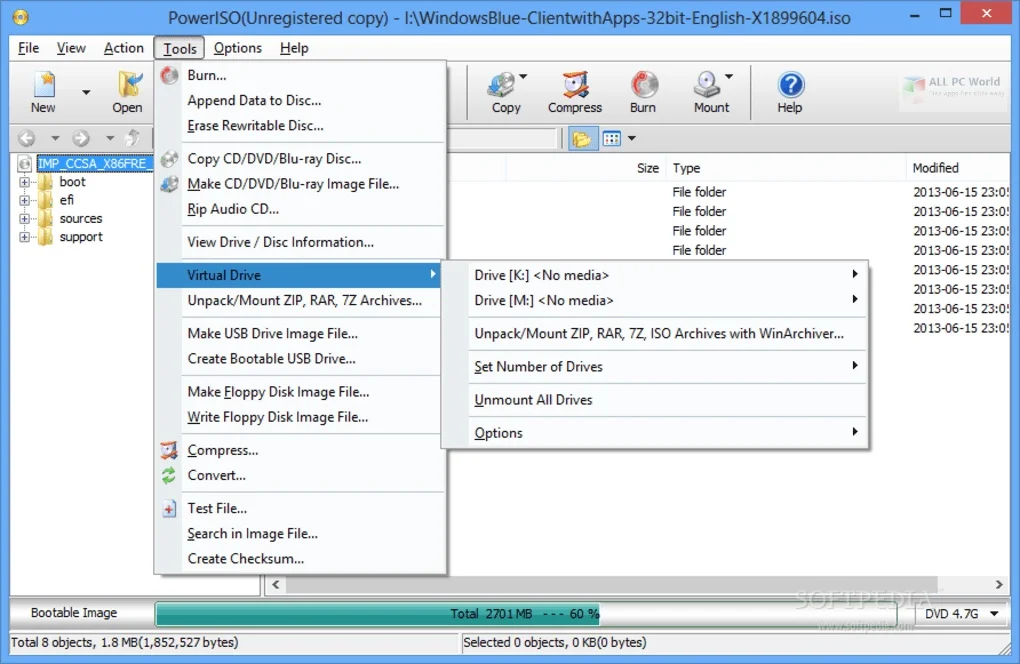
Task: Click the horizontal scrollbar right arrow
Action: pyautogui.click(x=999, y=585)
